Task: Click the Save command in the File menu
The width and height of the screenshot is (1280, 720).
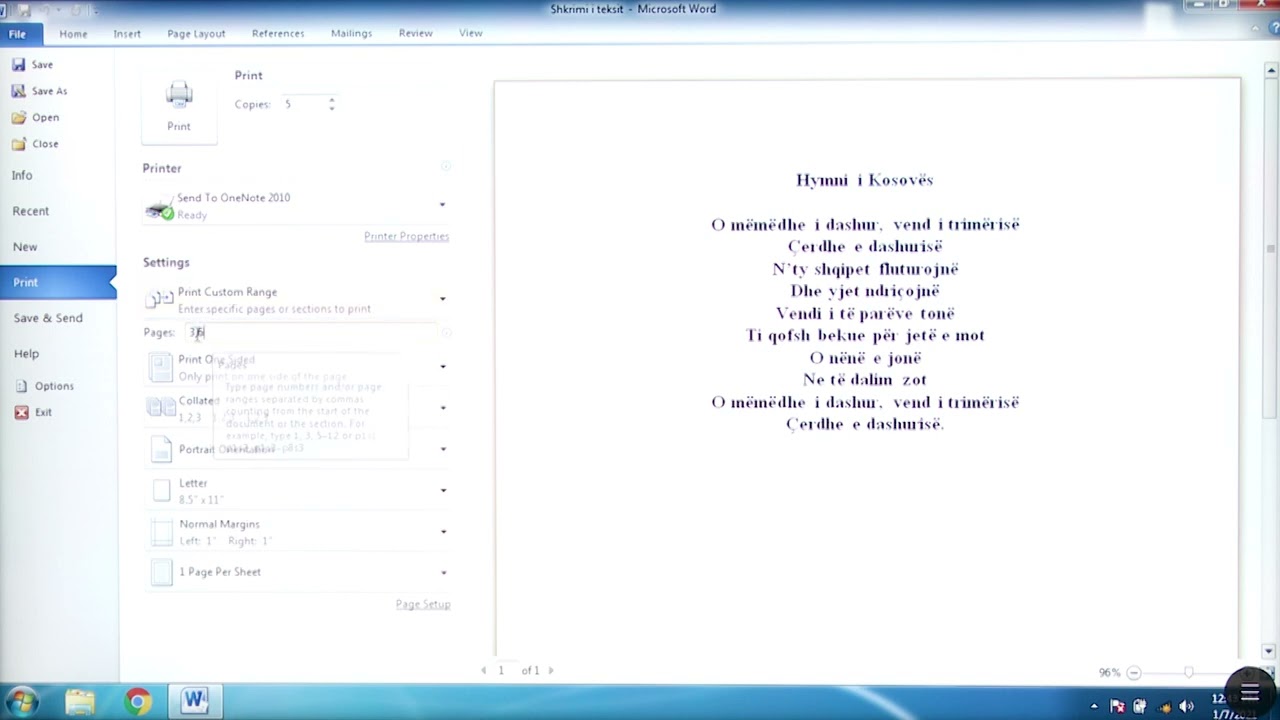Action: [33, 64]
